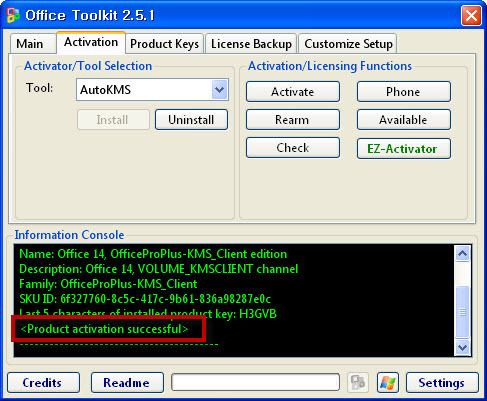
Task: Click the Rearm button
Action: [293, 120]
